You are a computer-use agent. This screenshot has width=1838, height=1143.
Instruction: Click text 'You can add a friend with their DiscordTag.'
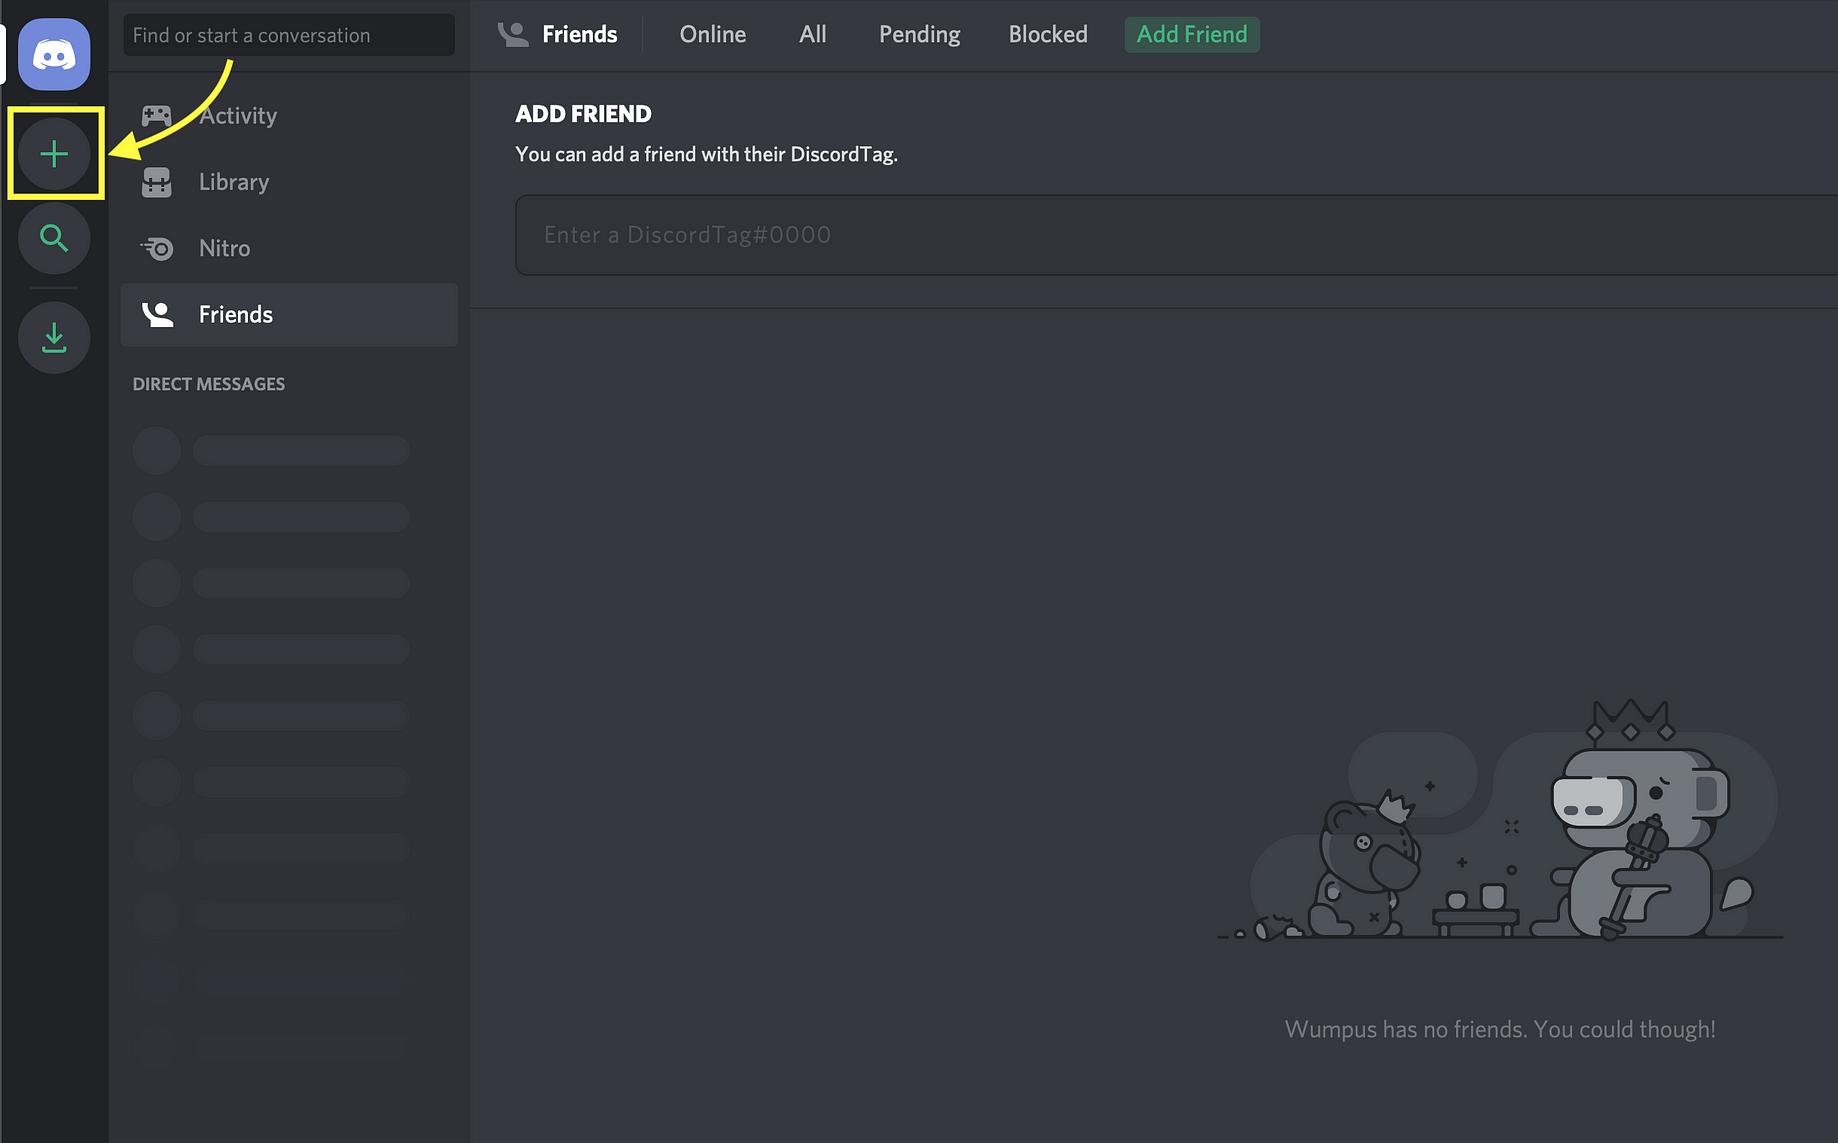point(706,155)
